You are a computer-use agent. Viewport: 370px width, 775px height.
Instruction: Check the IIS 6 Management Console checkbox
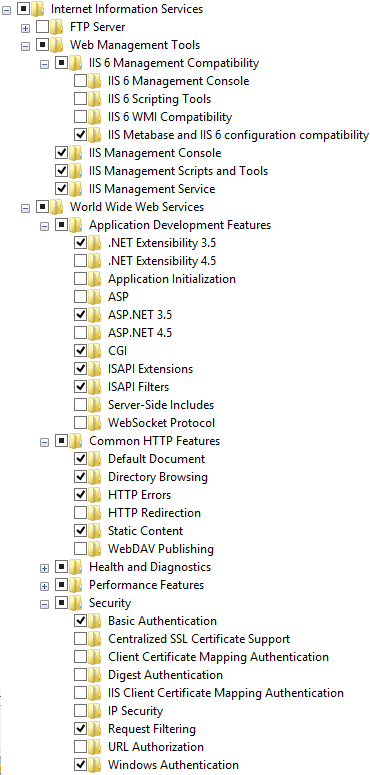coord(81,81)
